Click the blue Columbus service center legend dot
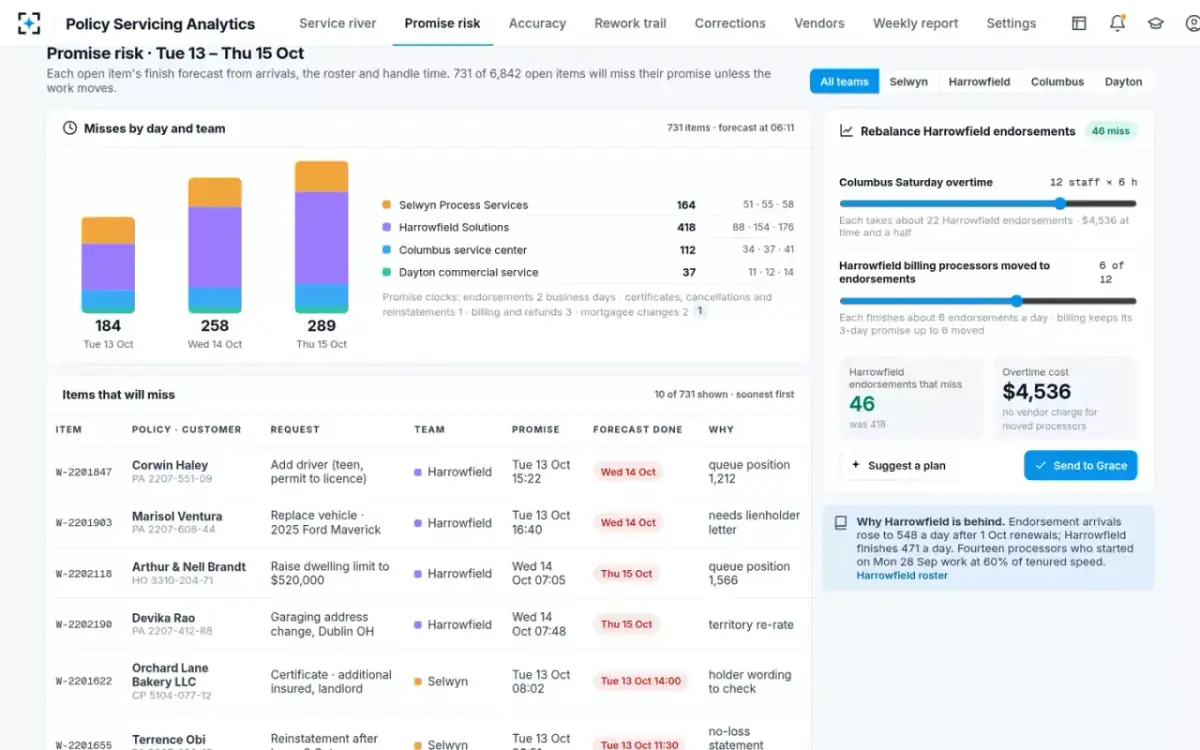The width and height of the screenshot is (1200, 750). click(x=387, y=250)
